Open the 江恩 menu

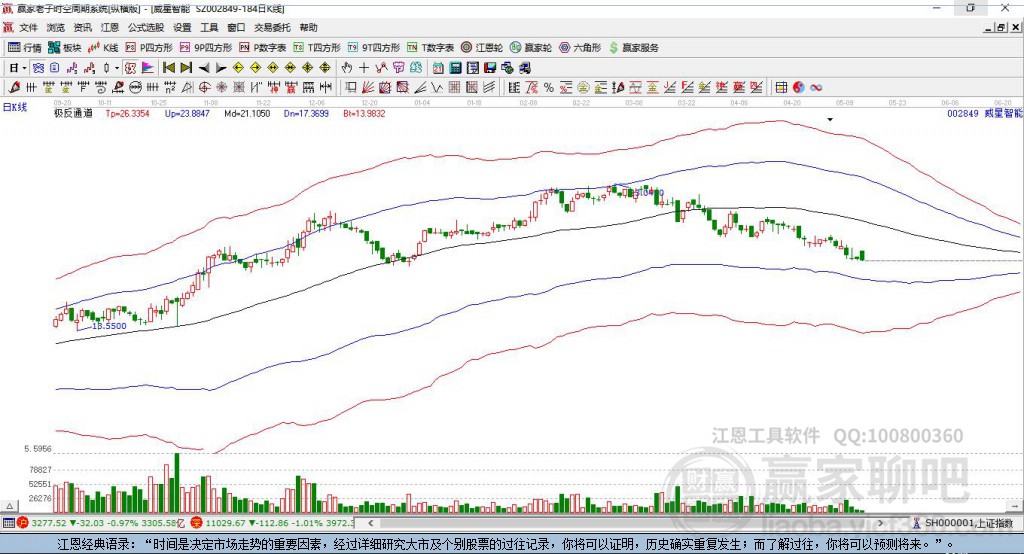pyautogui.click(x=110, y=27)
